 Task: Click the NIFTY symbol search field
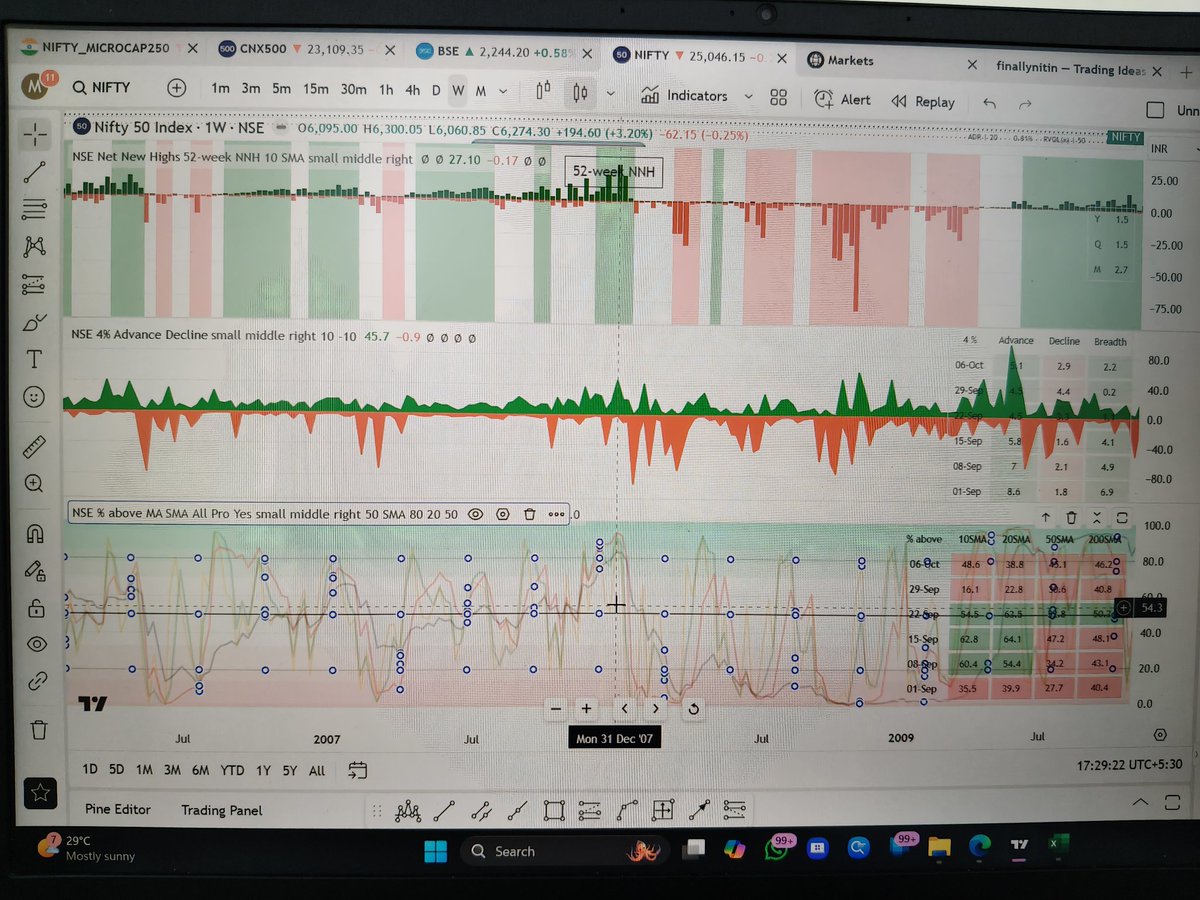pyautogui.click(x=102, y=87)
